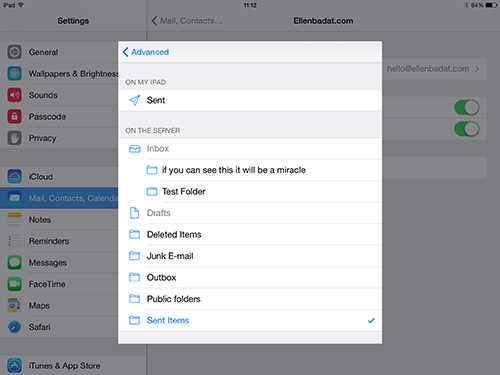Open Safari compass icon
This screenshot has width=500, height=375.
(14, 327)
